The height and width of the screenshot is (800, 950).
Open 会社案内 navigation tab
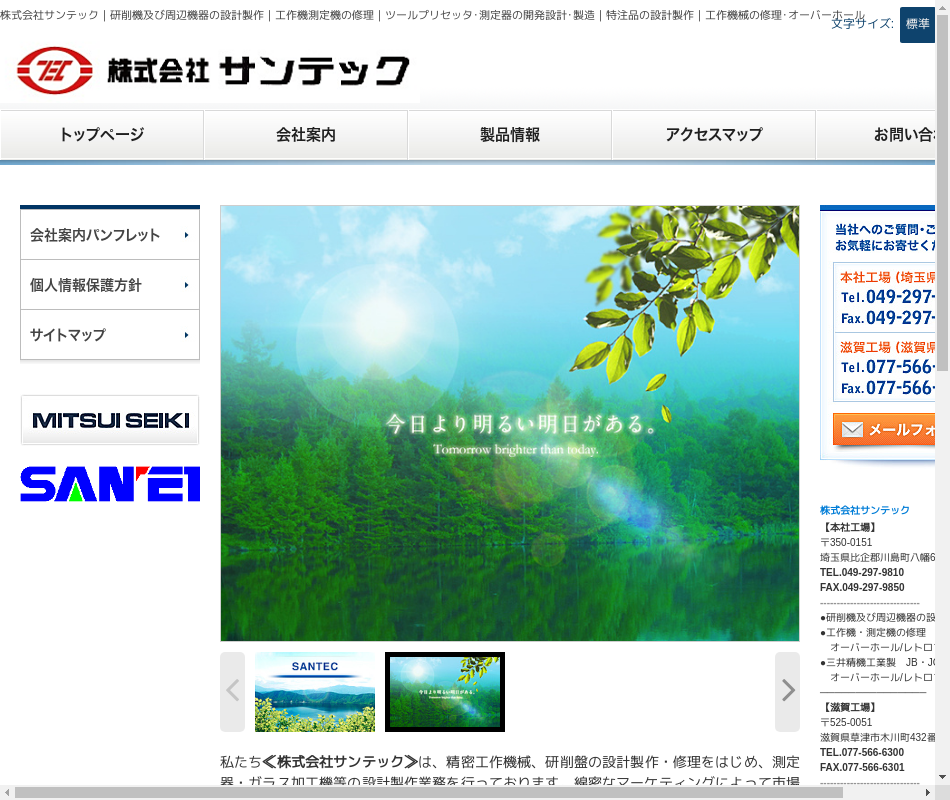[306, 135]
